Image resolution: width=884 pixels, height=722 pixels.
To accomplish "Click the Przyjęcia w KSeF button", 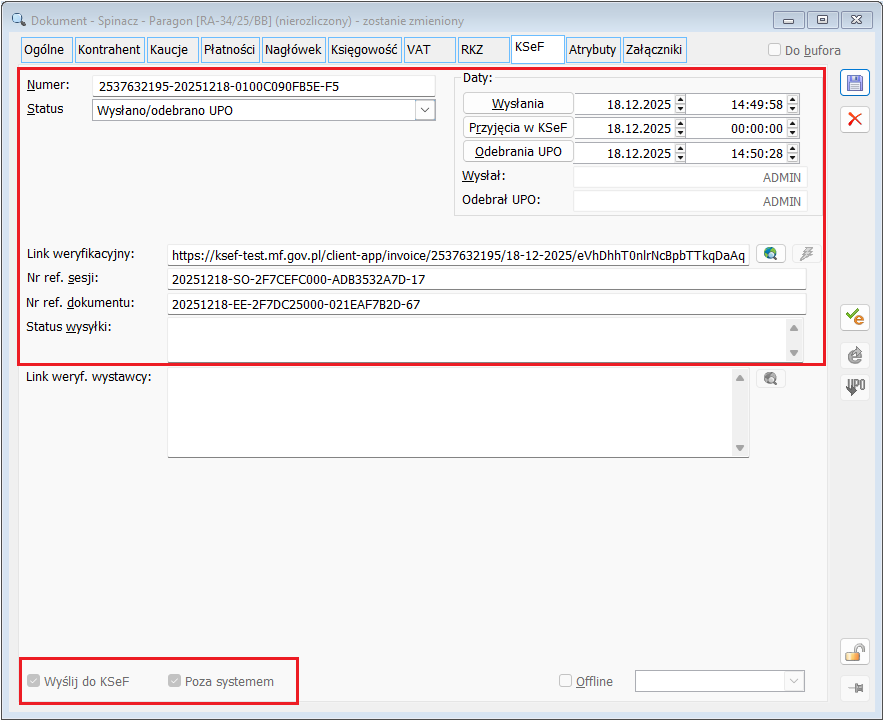I will point(518,127).
